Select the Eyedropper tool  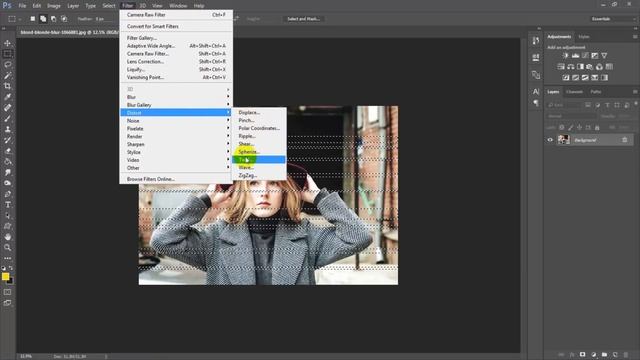7,97
